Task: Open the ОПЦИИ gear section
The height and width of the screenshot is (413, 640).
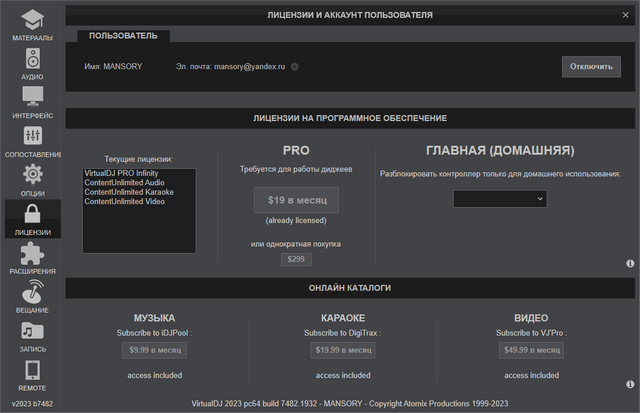Action: pyautogui.click(x=32, y=180)
